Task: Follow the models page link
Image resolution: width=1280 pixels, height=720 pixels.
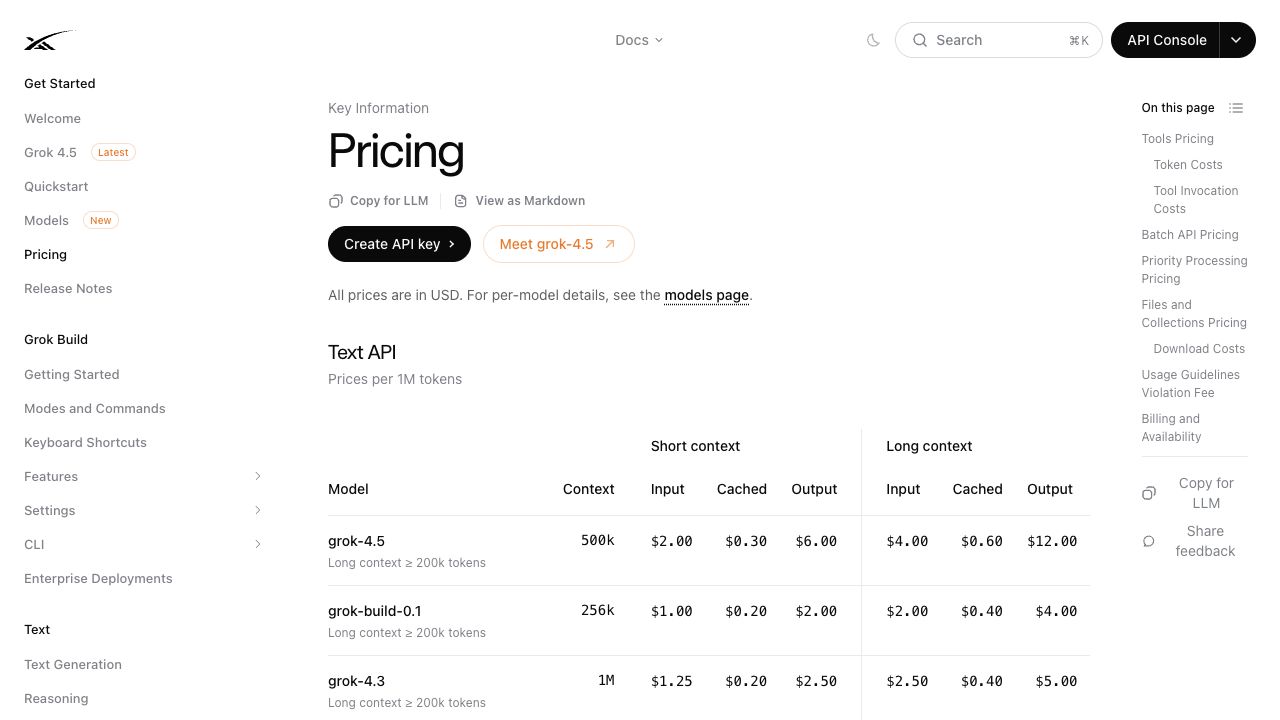Action: [706, 295]
